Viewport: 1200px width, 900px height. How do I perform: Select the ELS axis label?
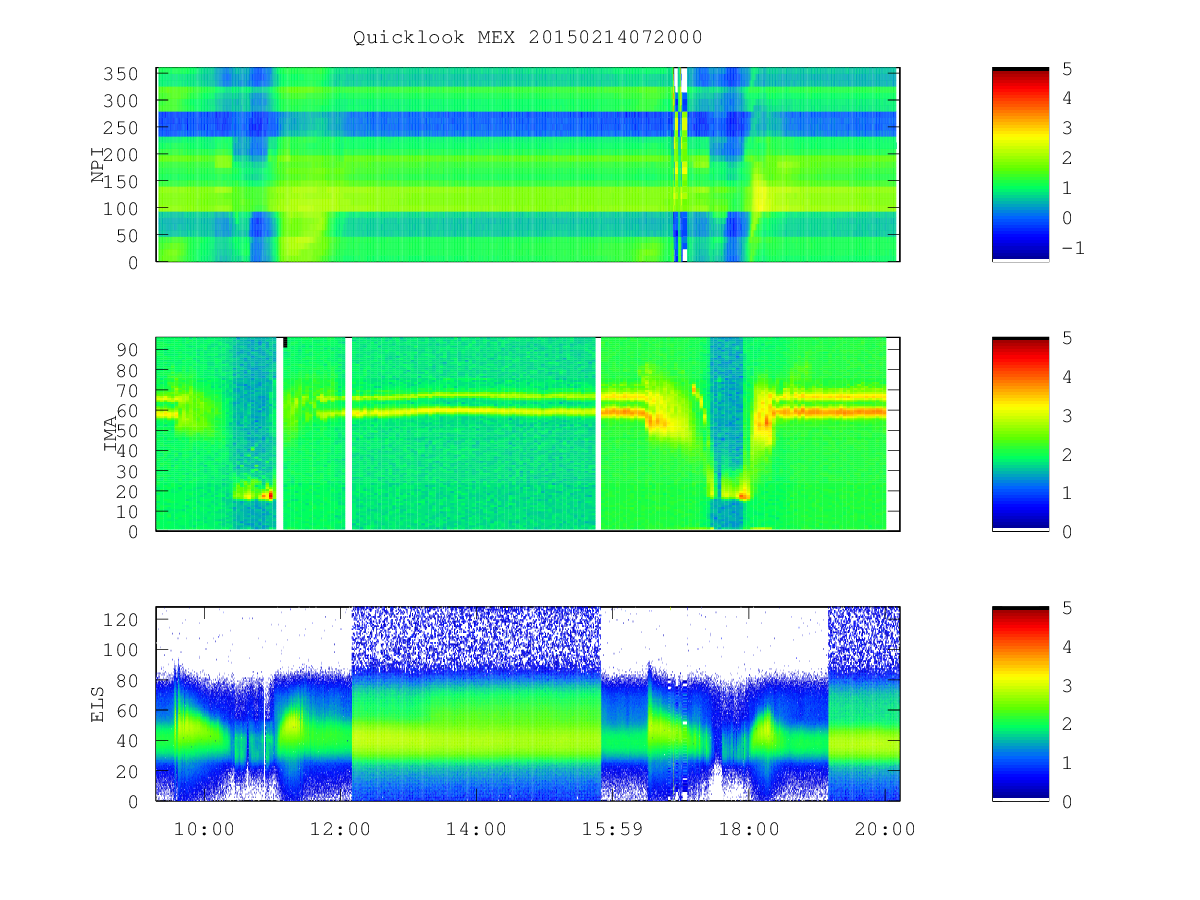pos(98,704)
